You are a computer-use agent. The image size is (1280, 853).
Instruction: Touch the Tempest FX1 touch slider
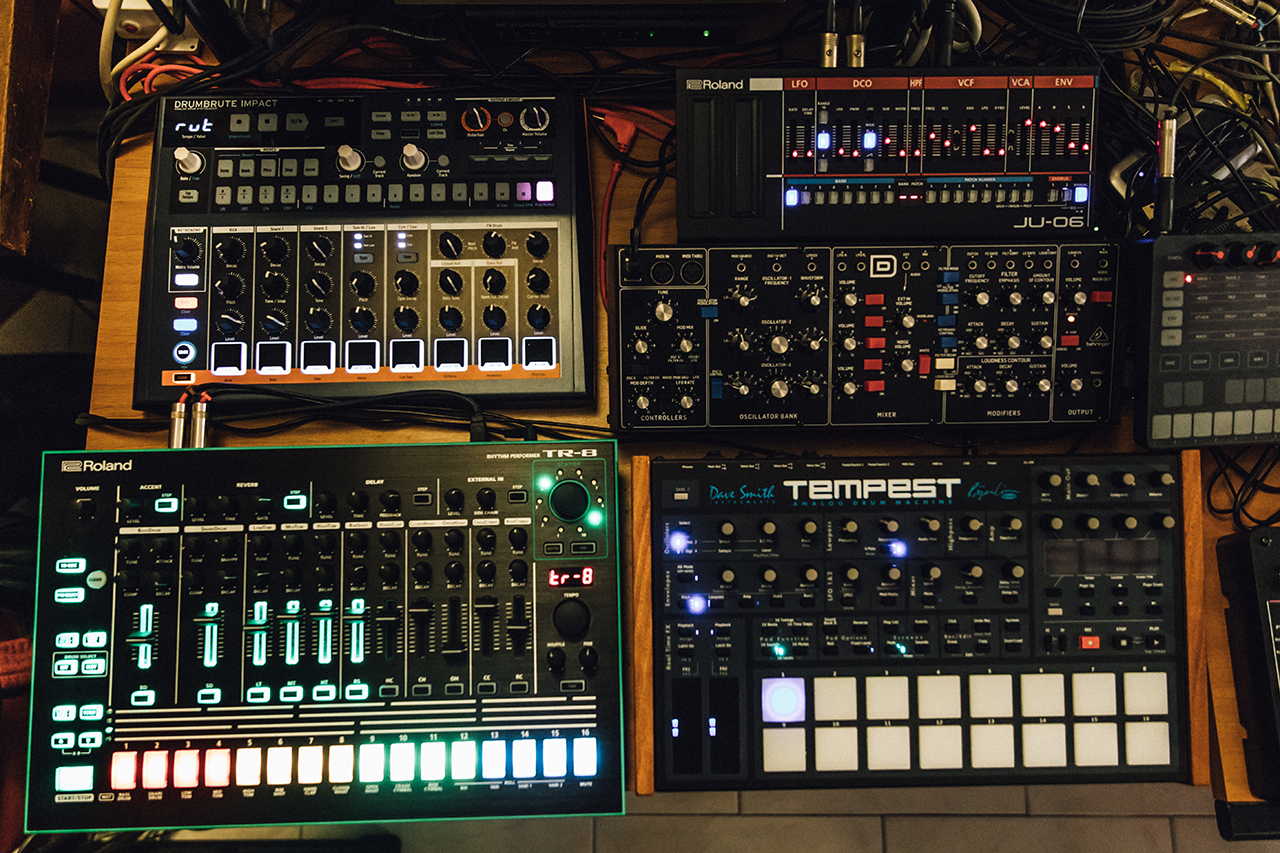click(x=687, y=724)
